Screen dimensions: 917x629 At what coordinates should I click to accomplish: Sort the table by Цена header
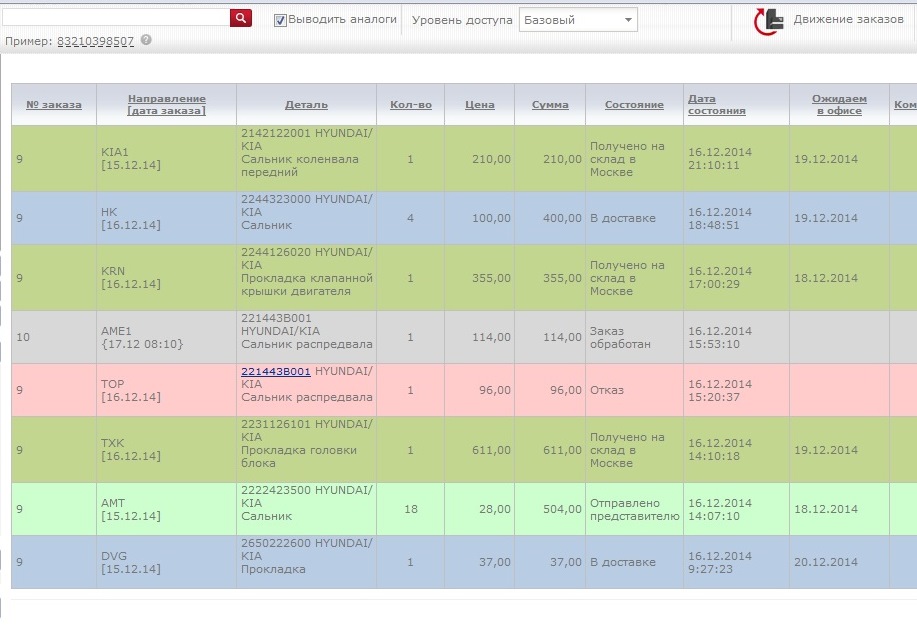coord(480,104)
